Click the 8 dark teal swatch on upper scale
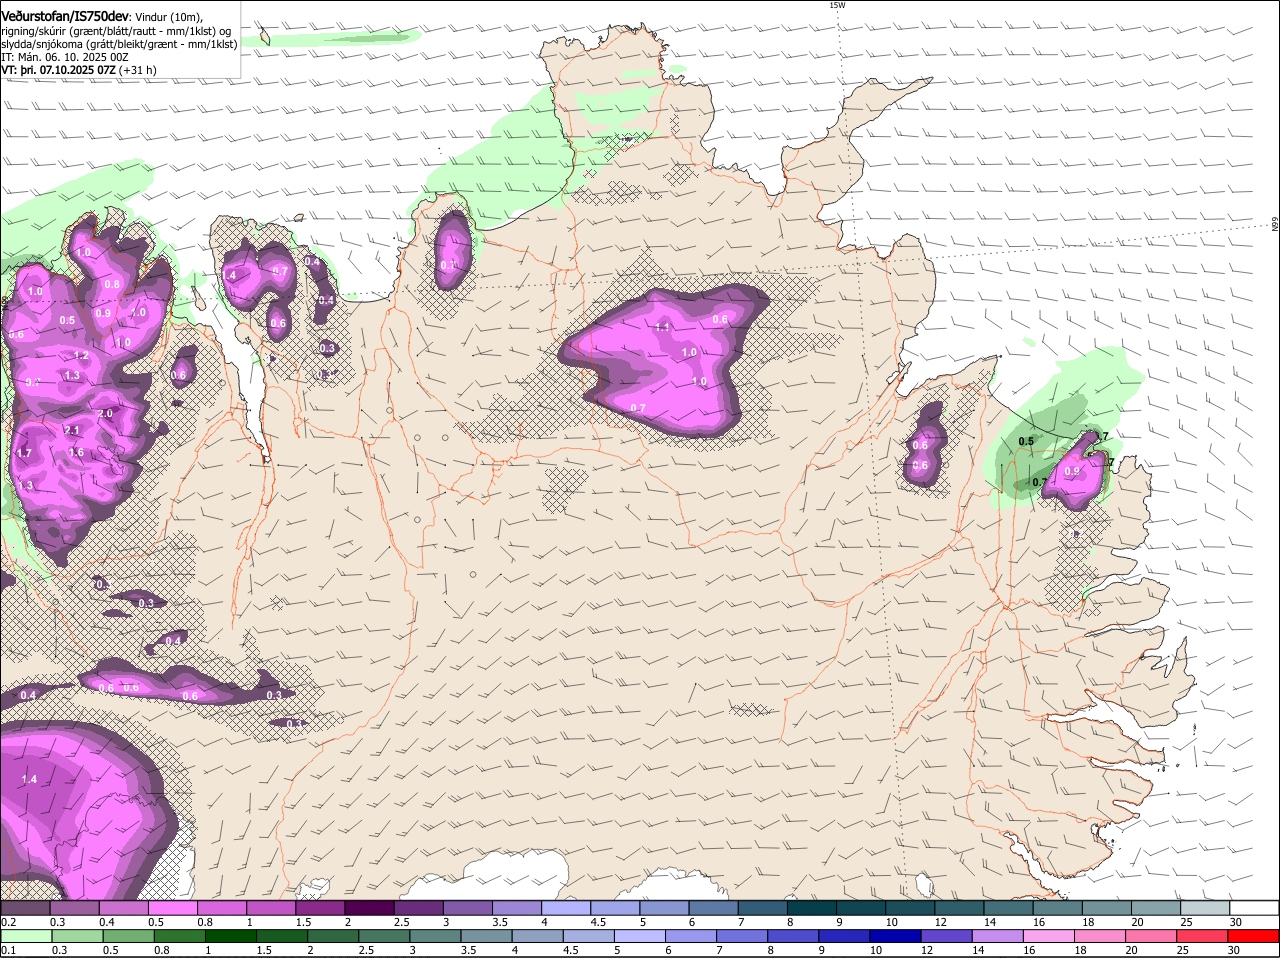Image resolution: width=1280 pixels, height=958 pixels. click(x=812, y=908)
